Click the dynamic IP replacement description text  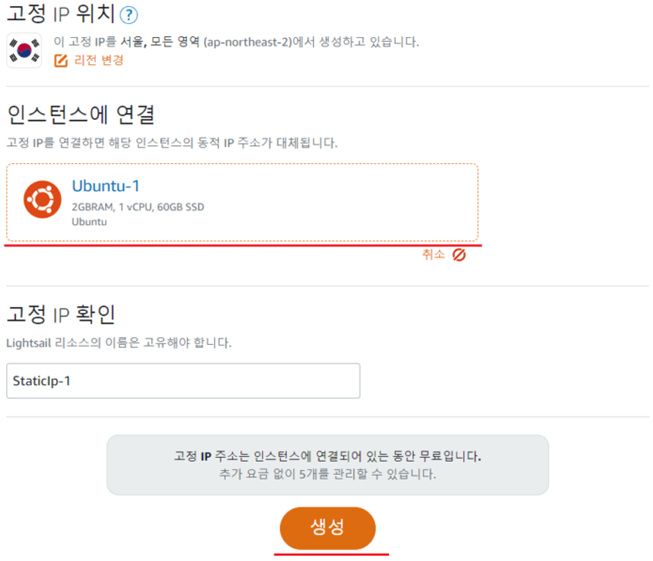(x=172, y=143)
